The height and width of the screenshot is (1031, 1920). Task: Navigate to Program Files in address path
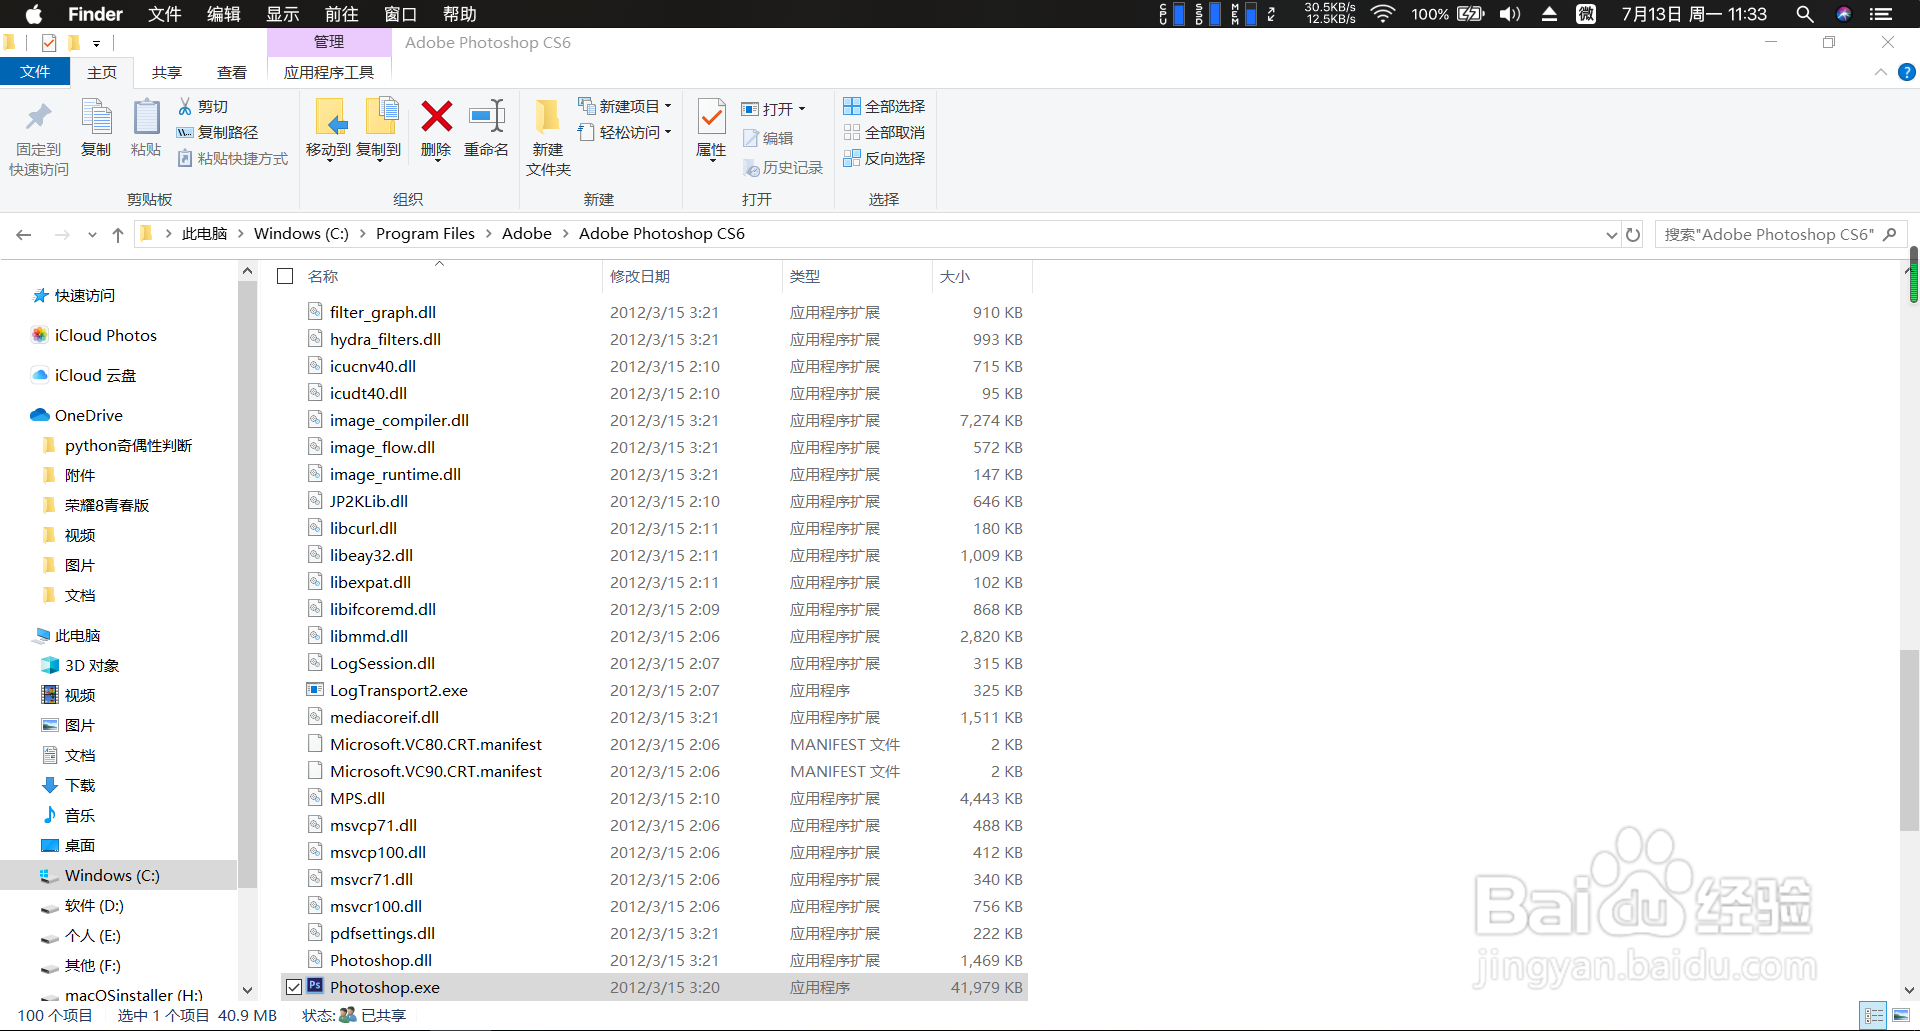tap(425, 234)
